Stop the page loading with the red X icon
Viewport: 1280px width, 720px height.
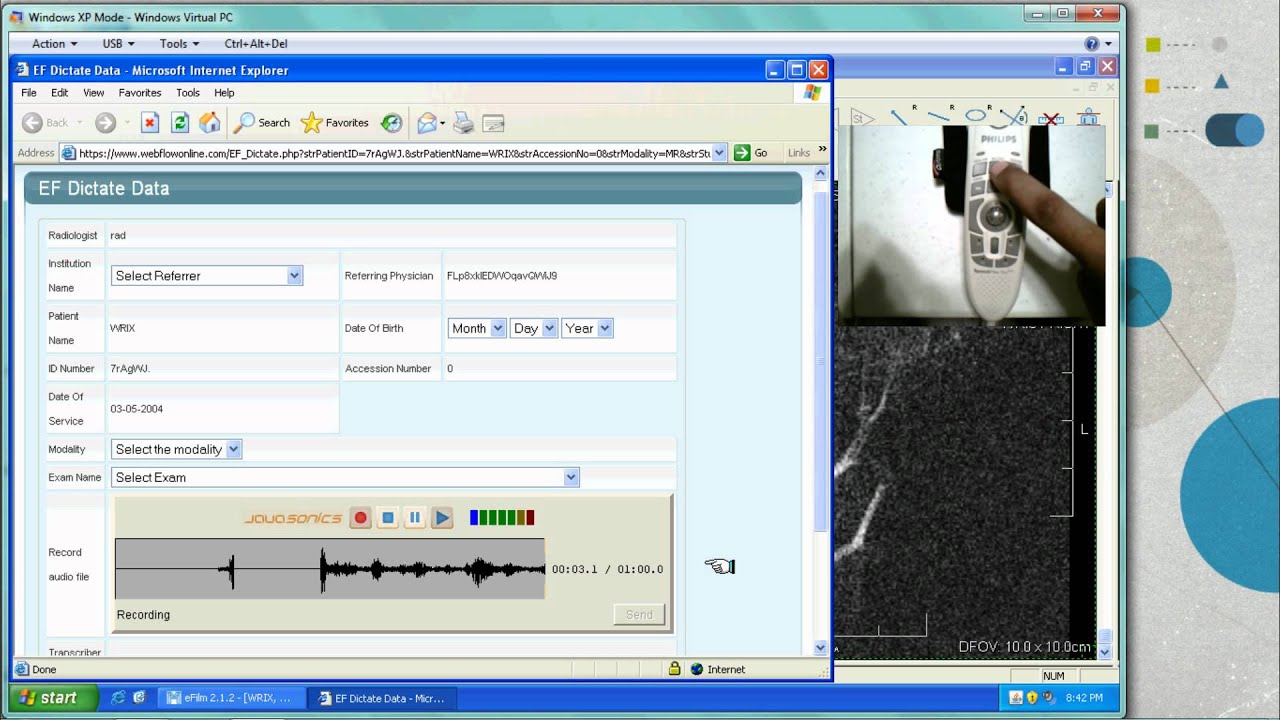150,123
